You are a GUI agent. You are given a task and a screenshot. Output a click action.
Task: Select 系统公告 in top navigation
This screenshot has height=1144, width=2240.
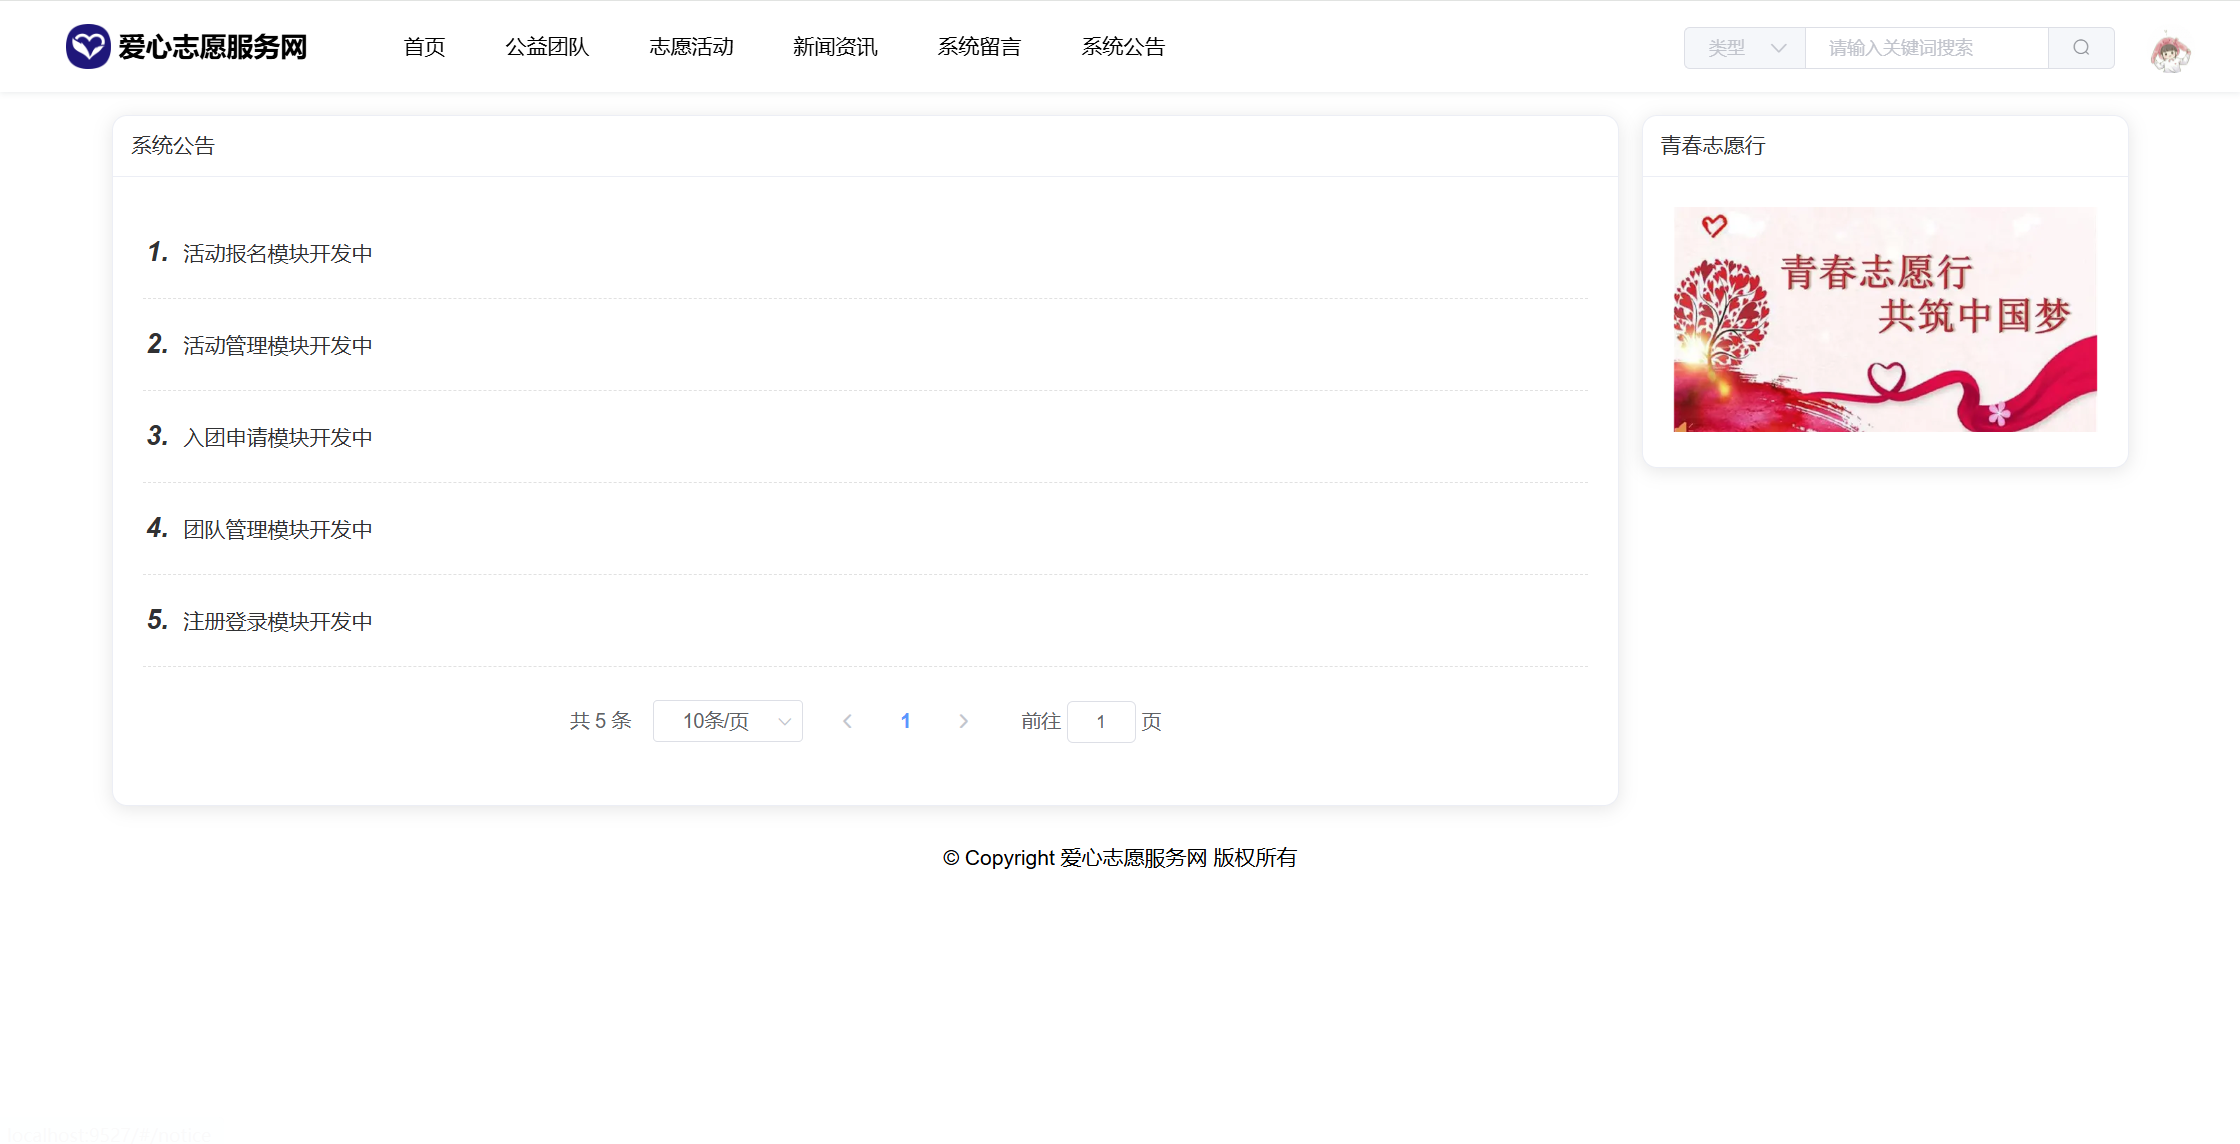point(1123,47)
